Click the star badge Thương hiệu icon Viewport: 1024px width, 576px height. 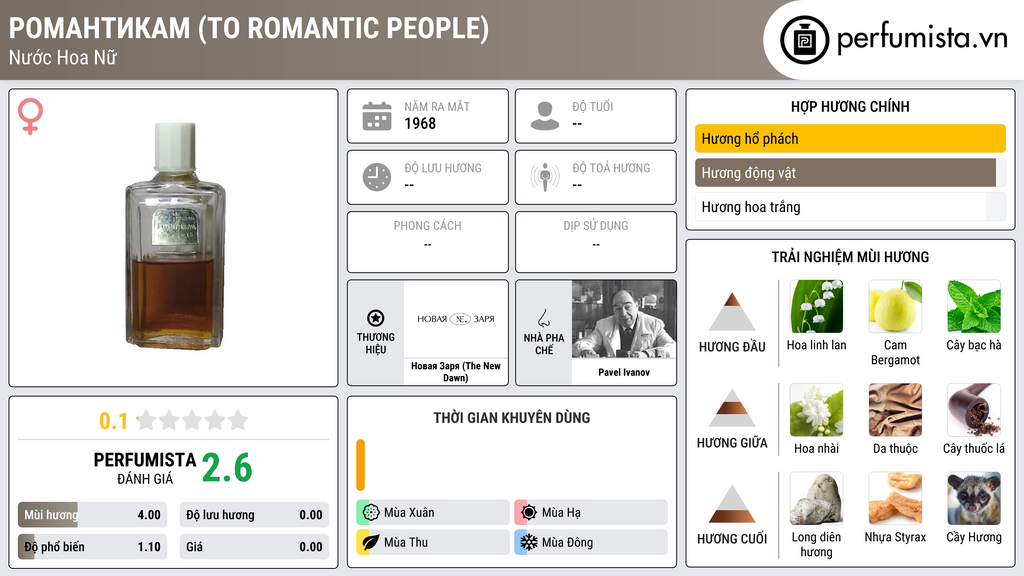[376, 318]
